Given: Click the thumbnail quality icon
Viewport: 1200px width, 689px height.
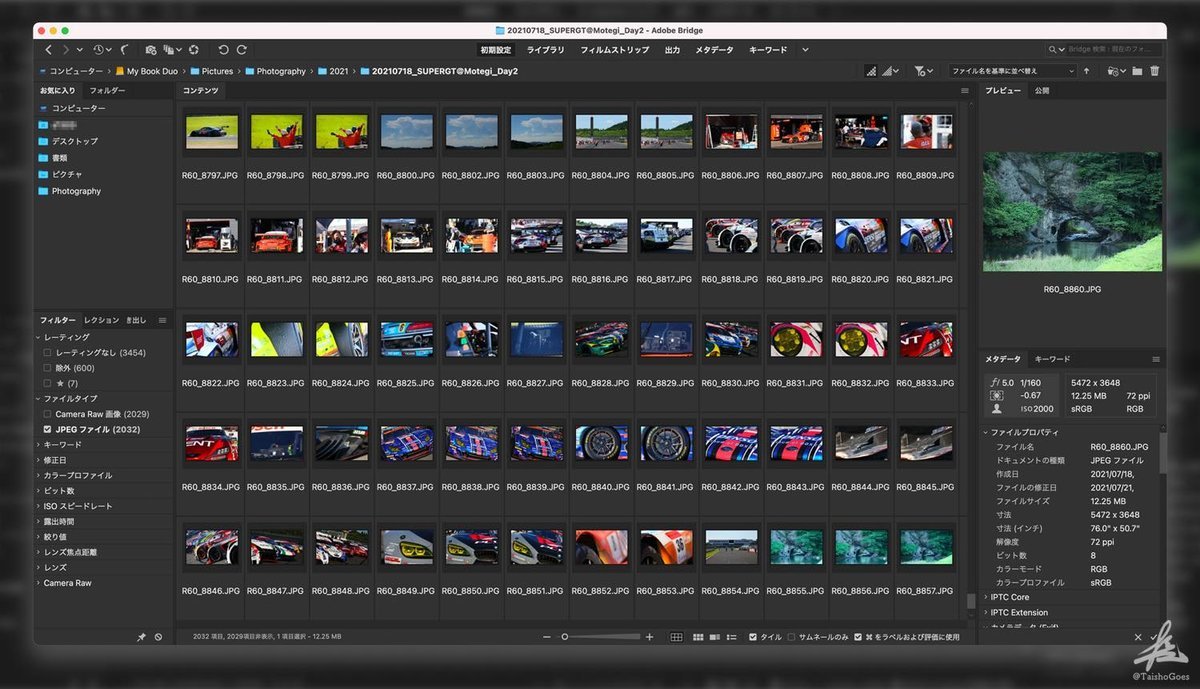Looking at the screenshot, I should (870, 71).
